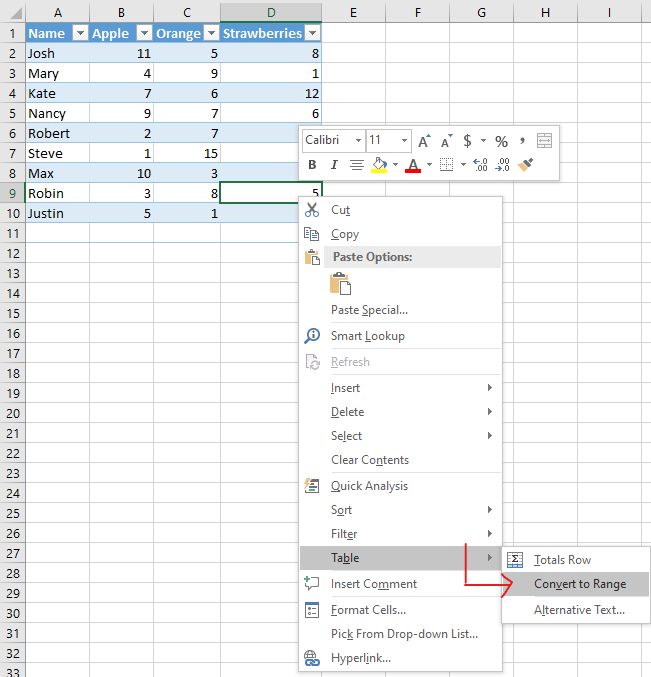Open the font color dropdown arrow
This screenshot has height=677, width=651.
click(x=429, y=165)
